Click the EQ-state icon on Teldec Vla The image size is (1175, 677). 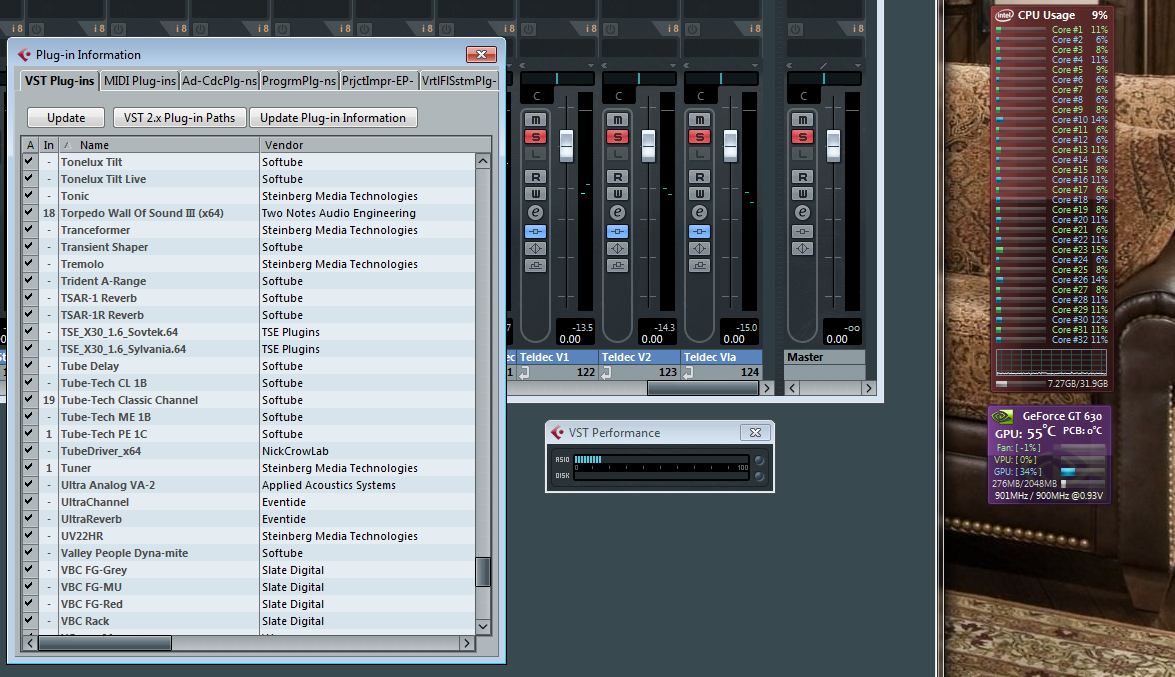[699, 248]
